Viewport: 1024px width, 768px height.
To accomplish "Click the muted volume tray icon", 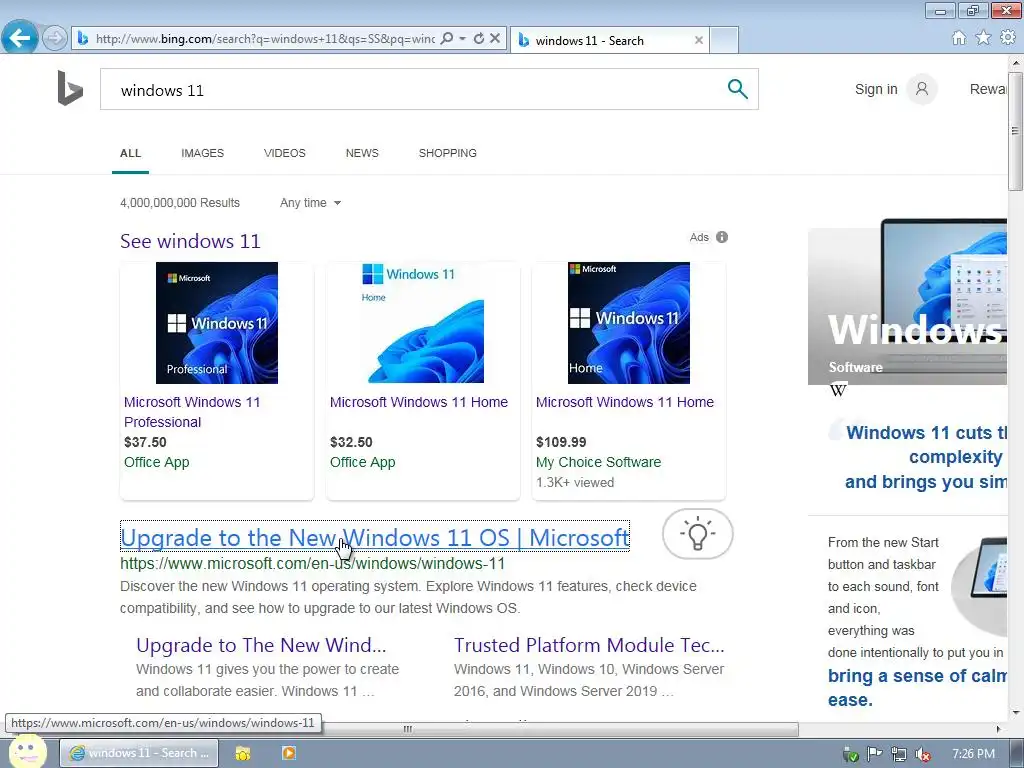I will tap(923, 754).
